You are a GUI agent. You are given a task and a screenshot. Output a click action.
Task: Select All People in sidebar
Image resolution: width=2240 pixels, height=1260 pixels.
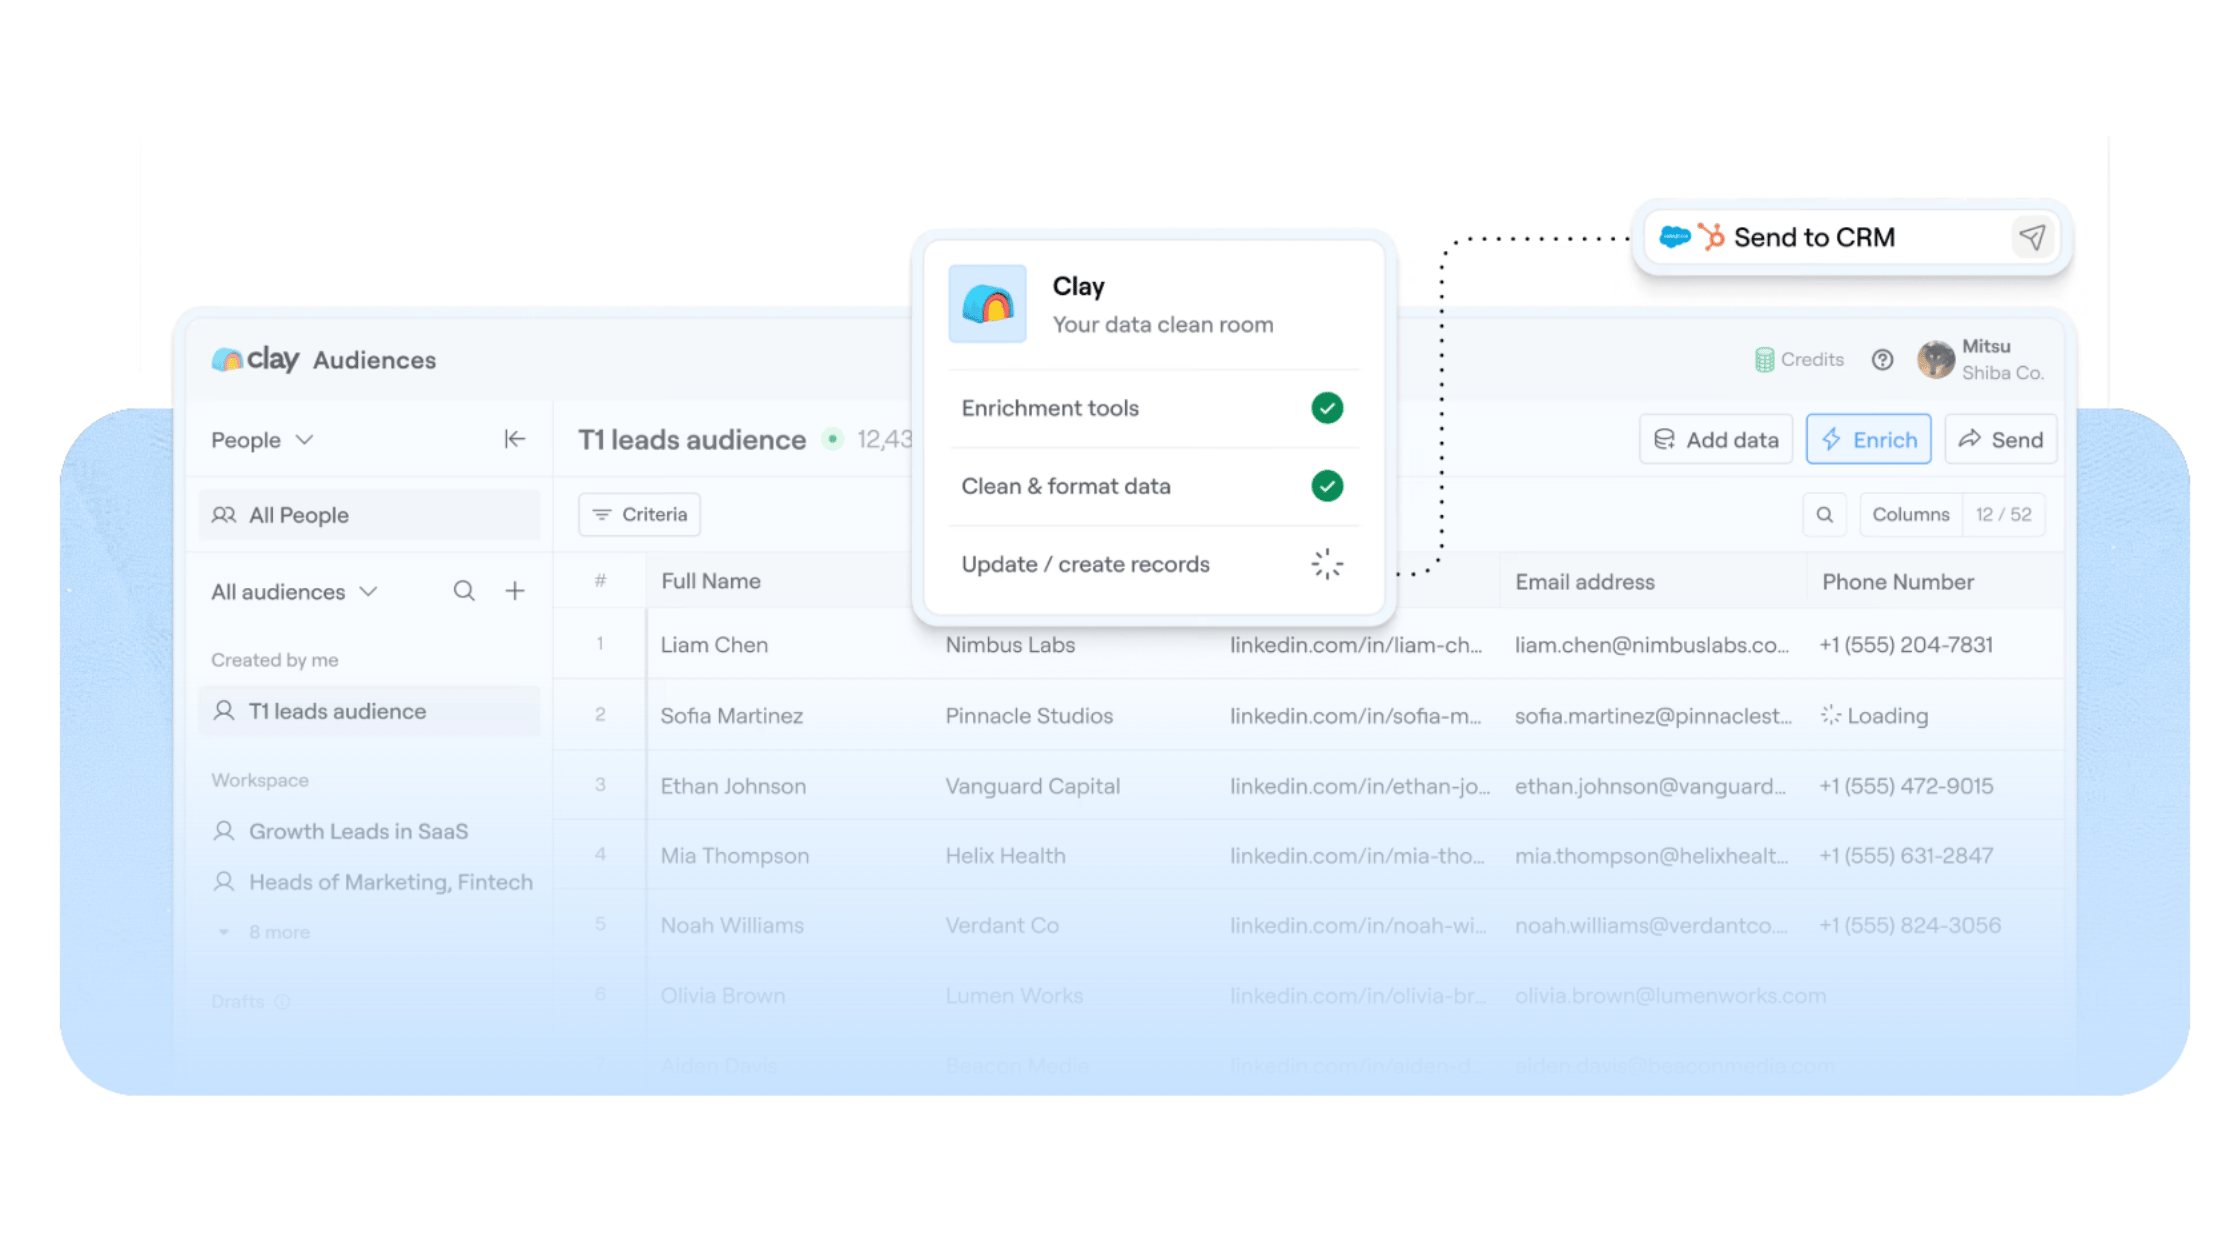[x=369, y=515]
